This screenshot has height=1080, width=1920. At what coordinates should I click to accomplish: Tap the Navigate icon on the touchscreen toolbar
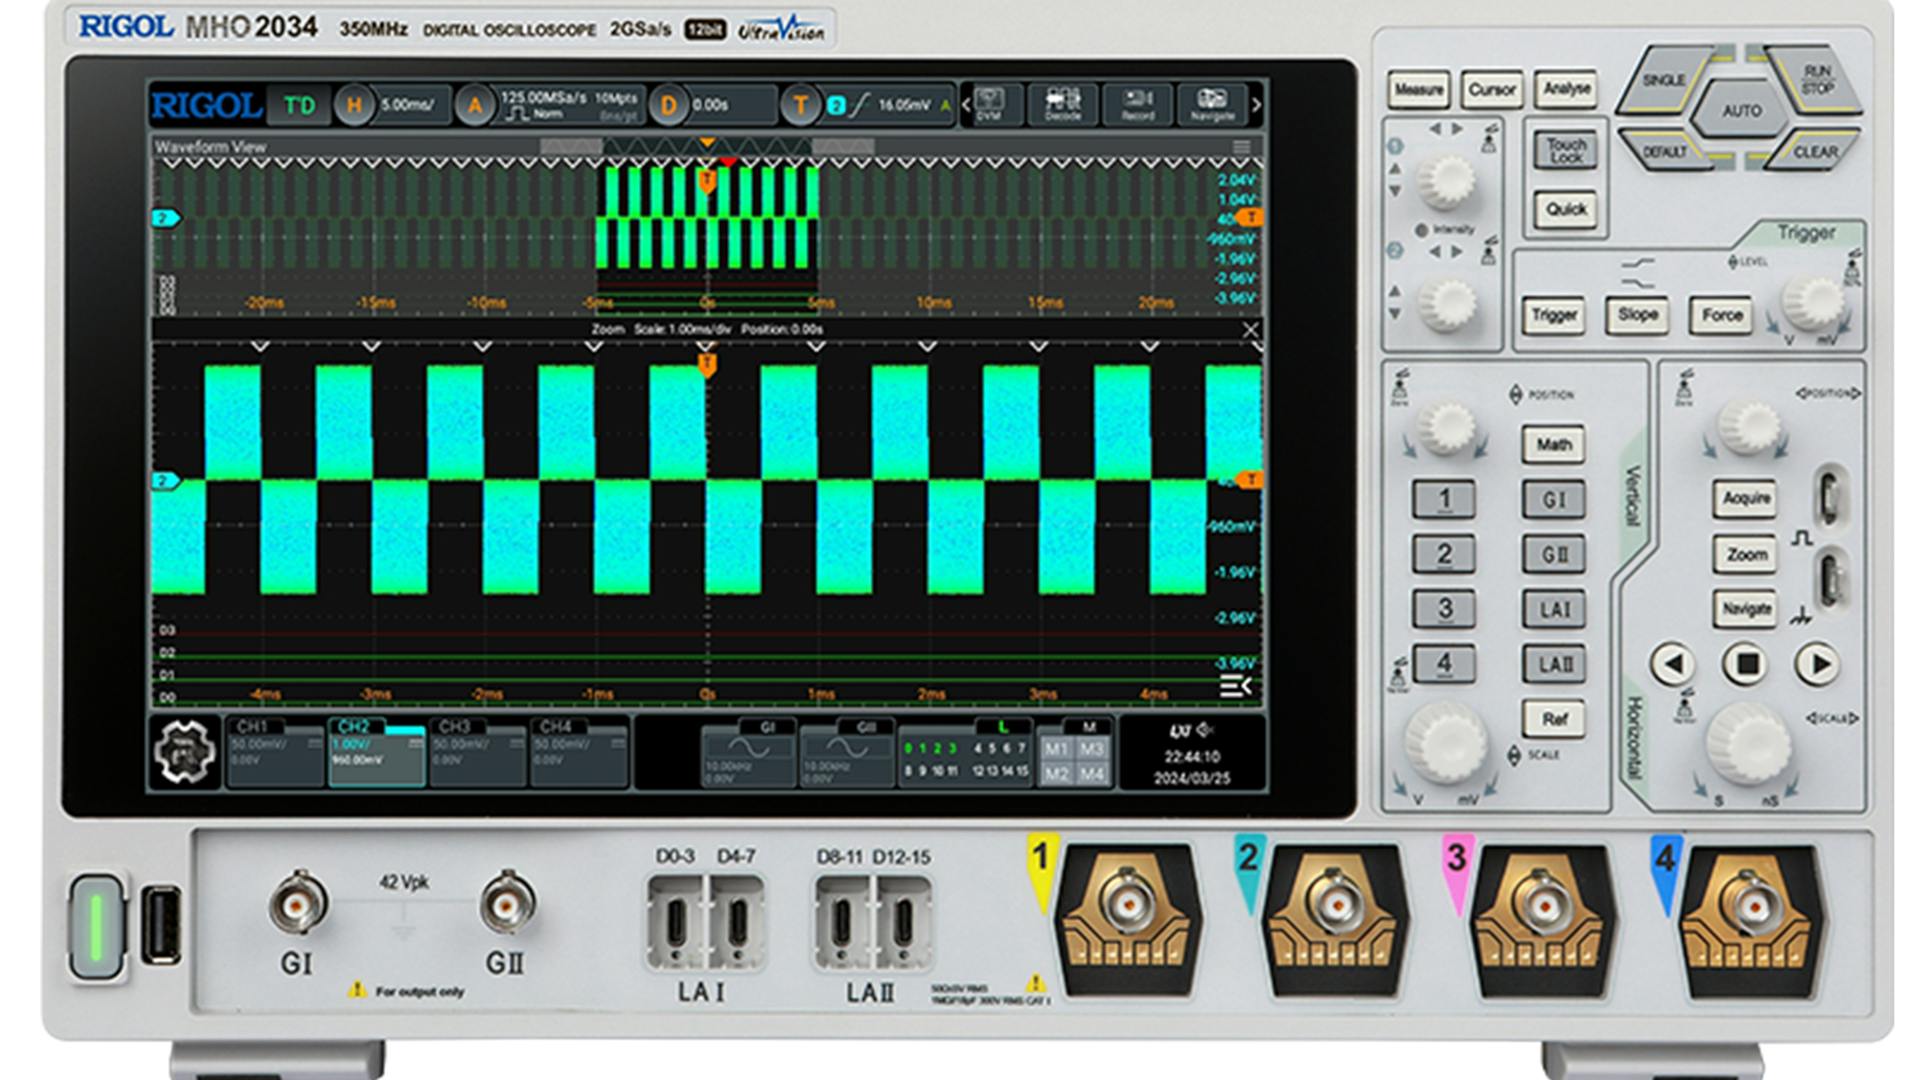pyautogui.click(x=1212, y=105)
